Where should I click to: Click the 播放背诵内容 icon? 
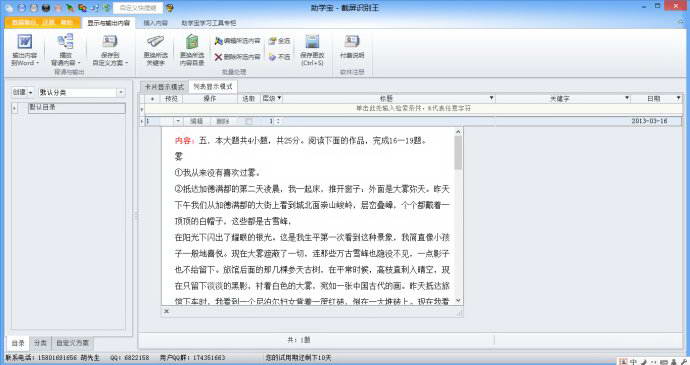66,41
